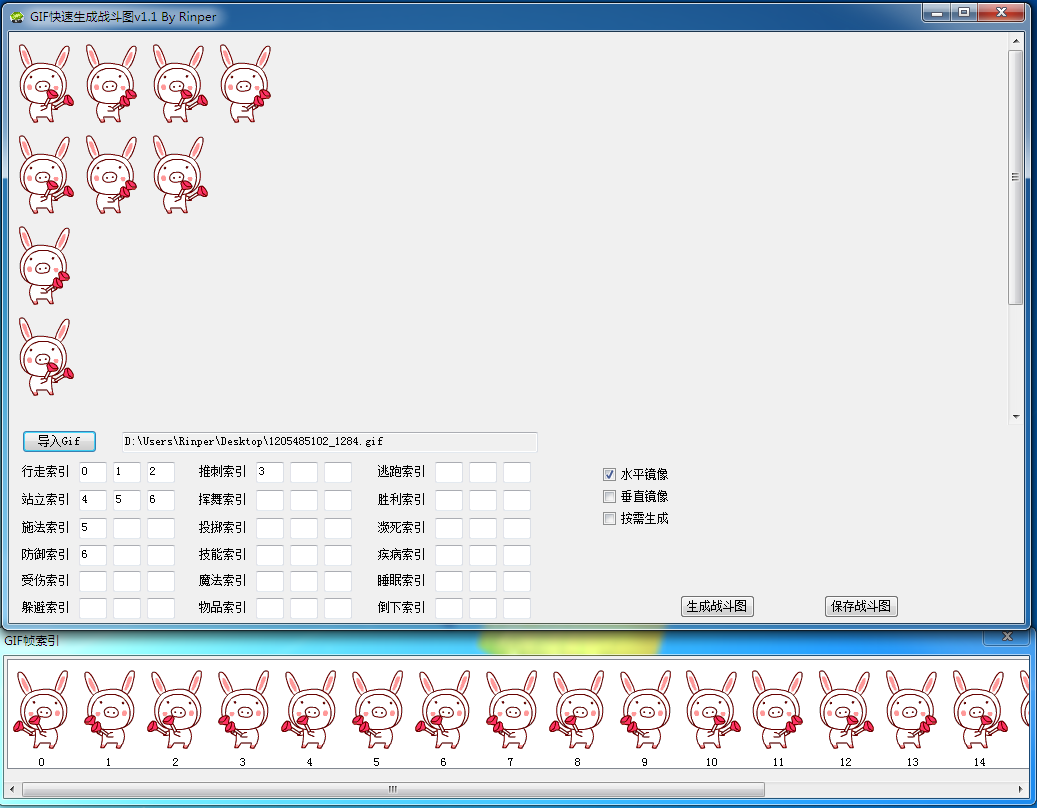Viewport: 1037px width, 808px height.
Task: Select frame 4 pig thumbnail
Action: 310,710
